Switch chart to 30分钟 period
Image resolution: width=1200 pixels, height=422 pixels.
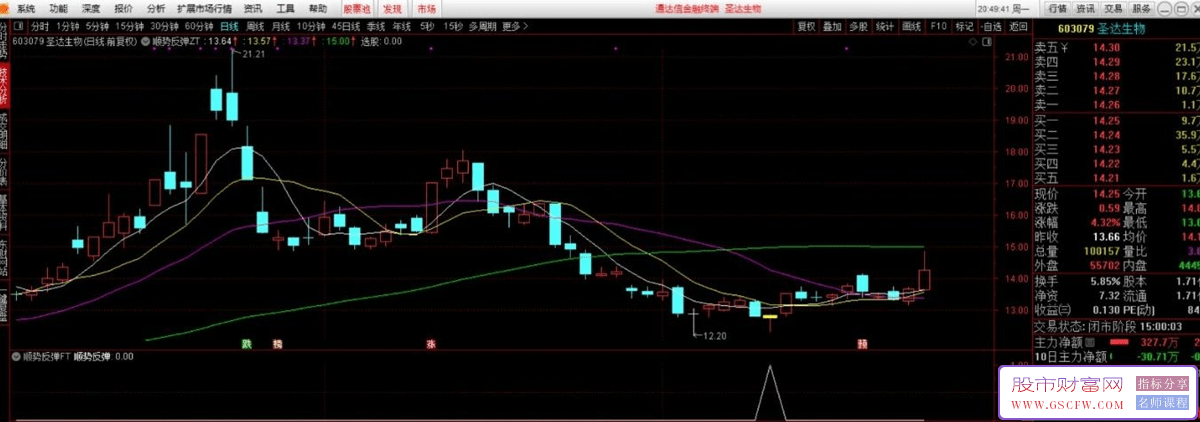pyautogui.click(x=165, y=25)
